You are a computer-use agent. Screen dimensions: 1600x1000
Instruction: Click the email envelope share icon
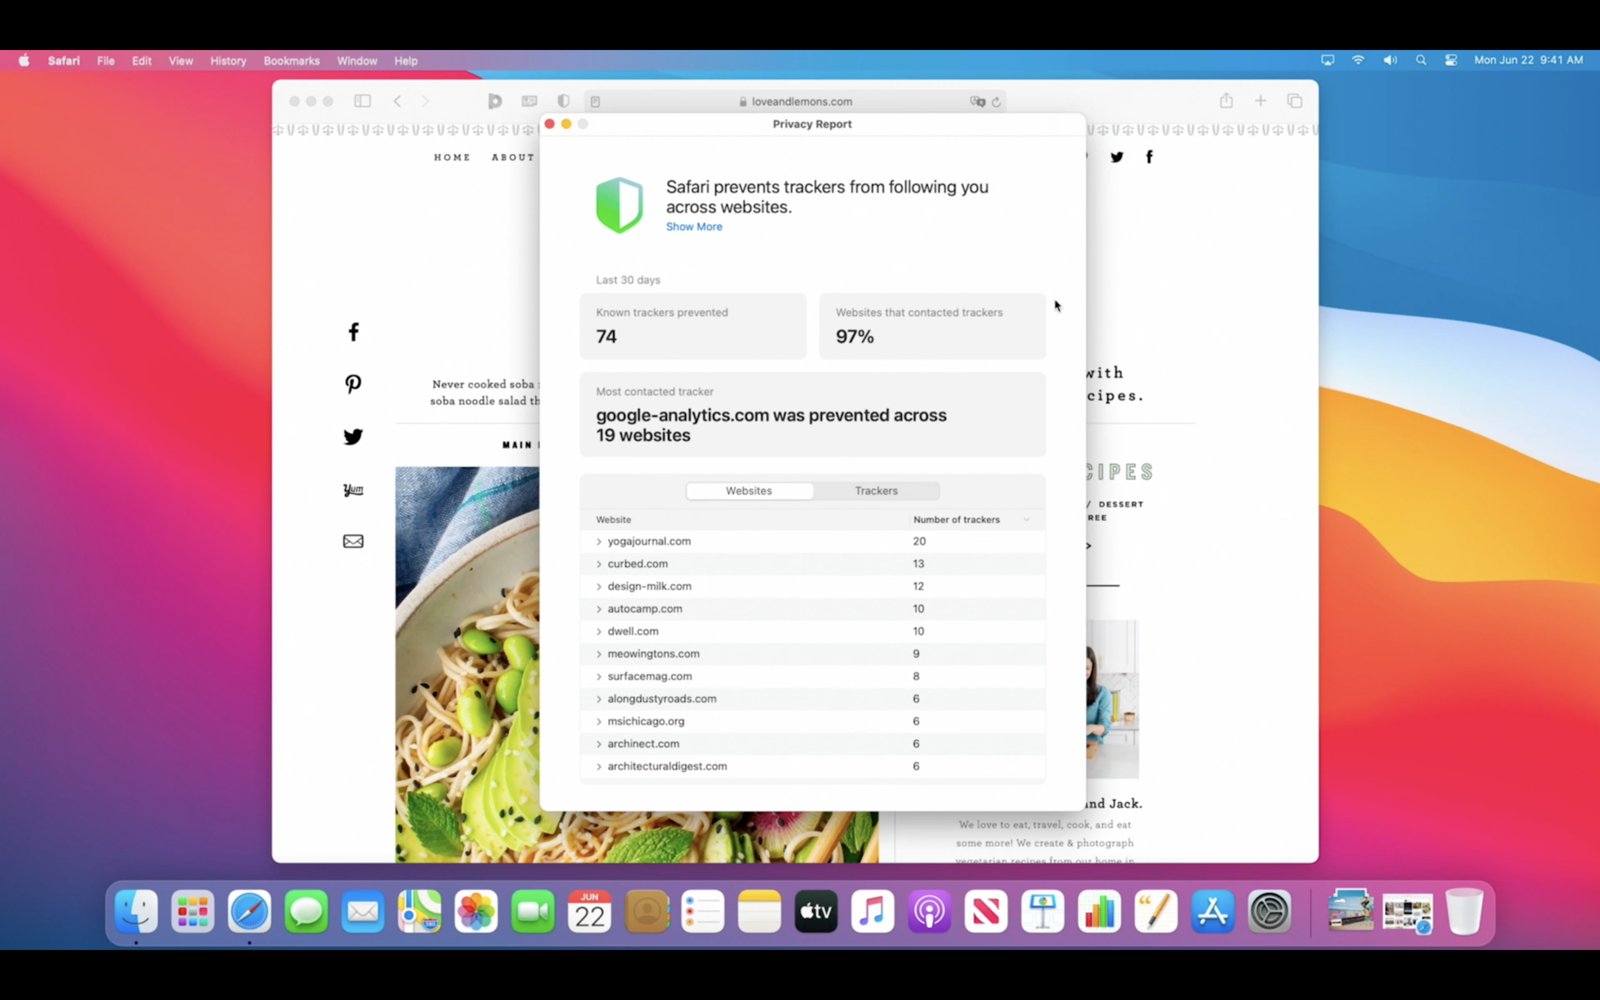coord(353,541)
